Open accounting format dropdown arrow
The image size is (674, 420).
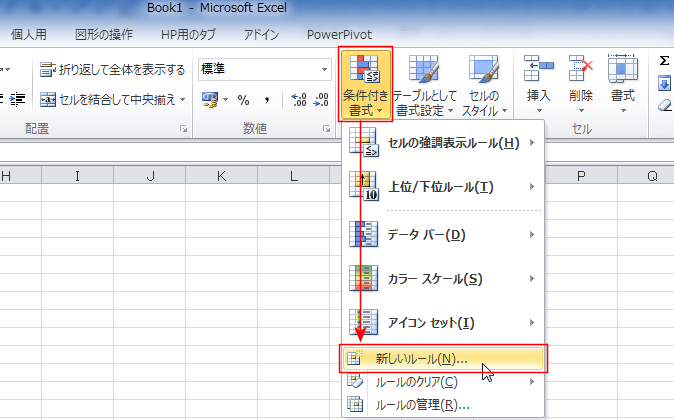pyautogui.click(x=225, y=100)
